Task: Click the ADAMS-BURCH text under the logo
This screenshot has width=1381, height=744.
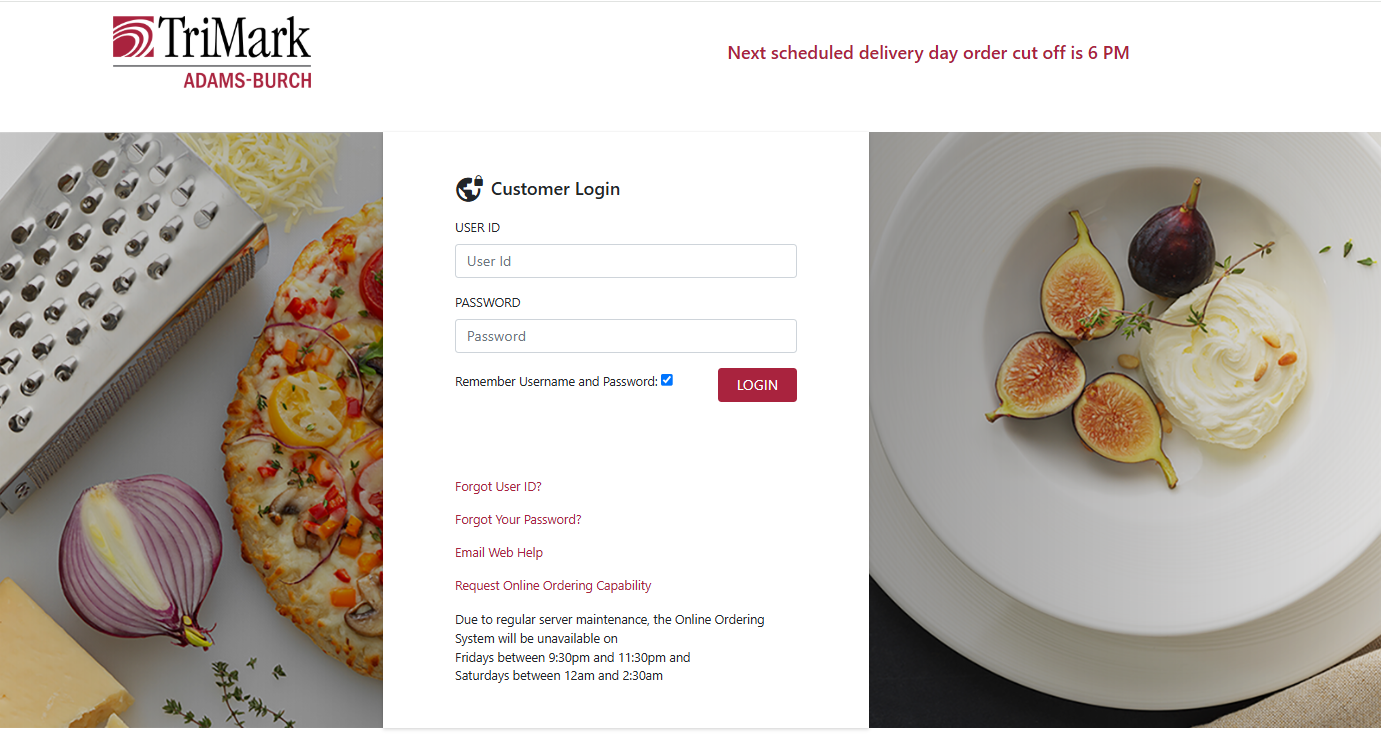Action: tap(247, 80)
